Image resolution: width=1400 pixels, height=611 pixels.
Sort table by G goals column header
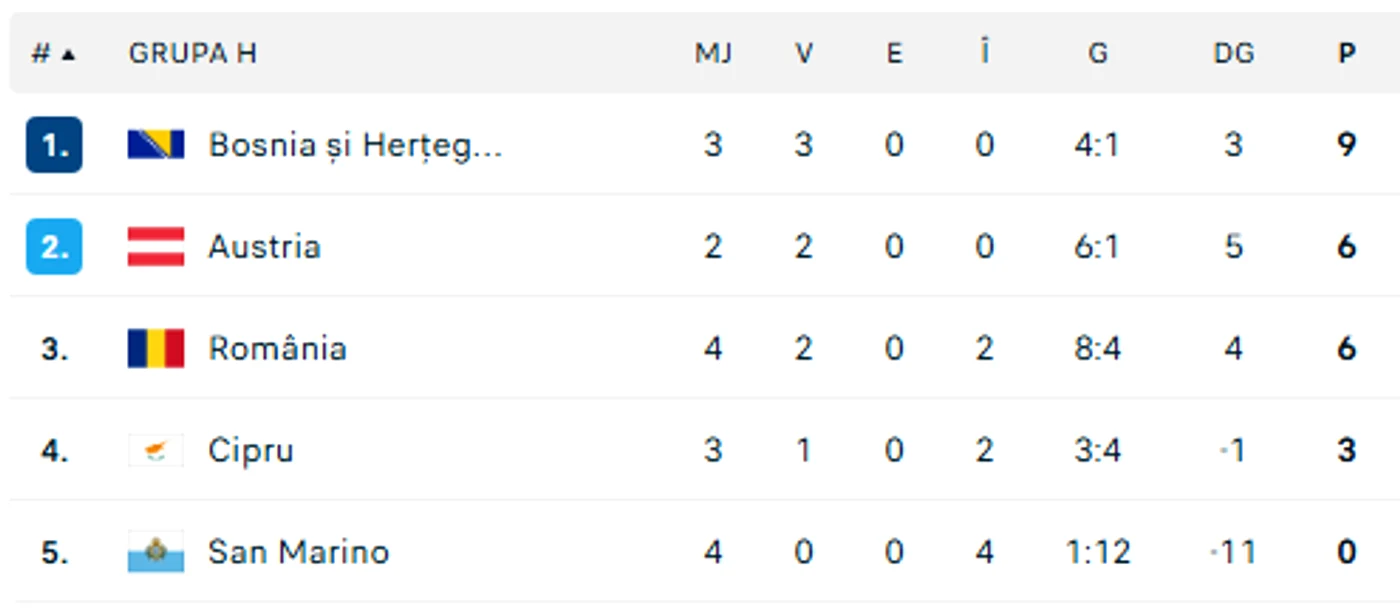(1098, 53)
